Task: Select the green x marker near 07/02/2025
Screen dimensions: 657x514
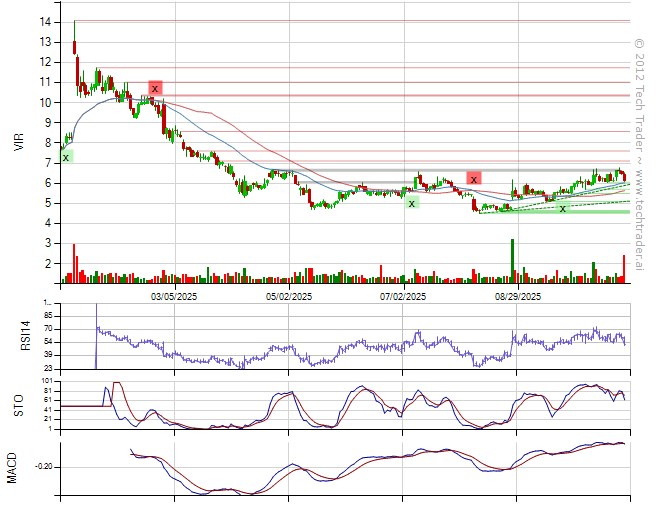Action: pos(412,203)
